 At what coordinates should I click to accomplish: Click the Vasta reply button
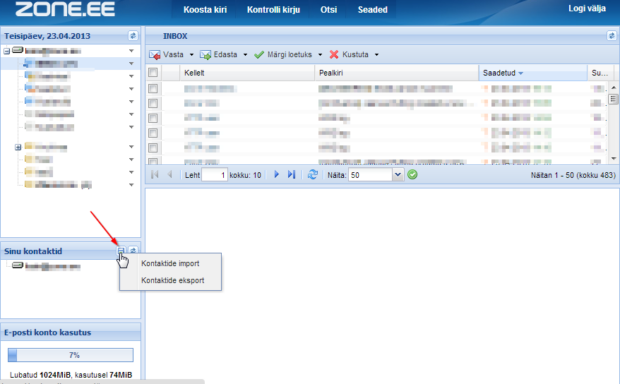[166, 55]
